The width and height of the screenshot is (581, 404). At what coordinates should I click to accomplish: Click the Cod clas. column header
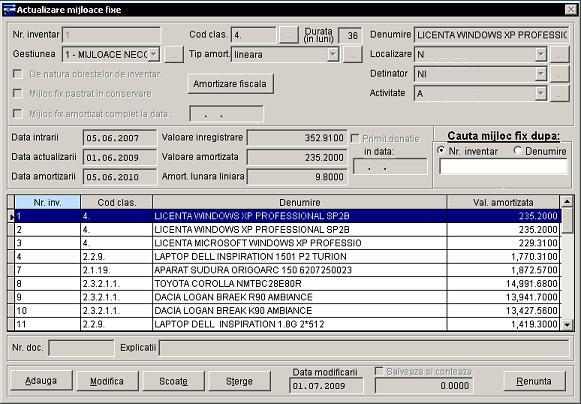[x=117, y=202]
